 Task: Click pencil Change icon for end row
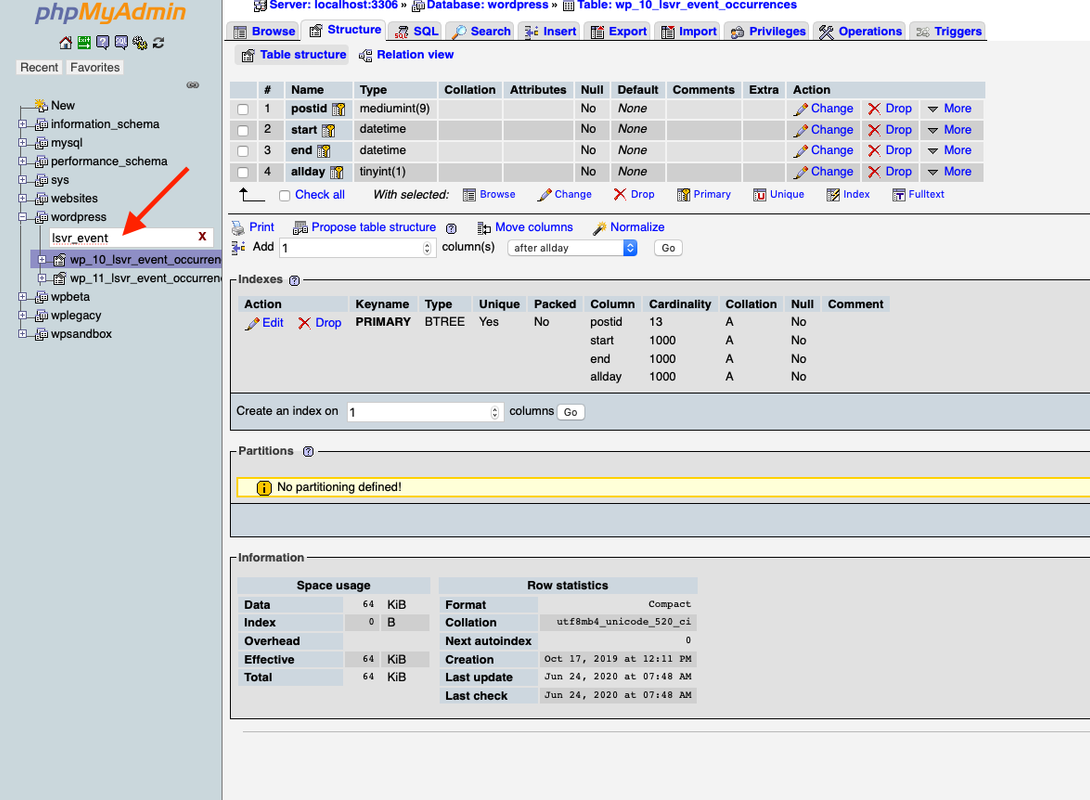tap(801, 151)
